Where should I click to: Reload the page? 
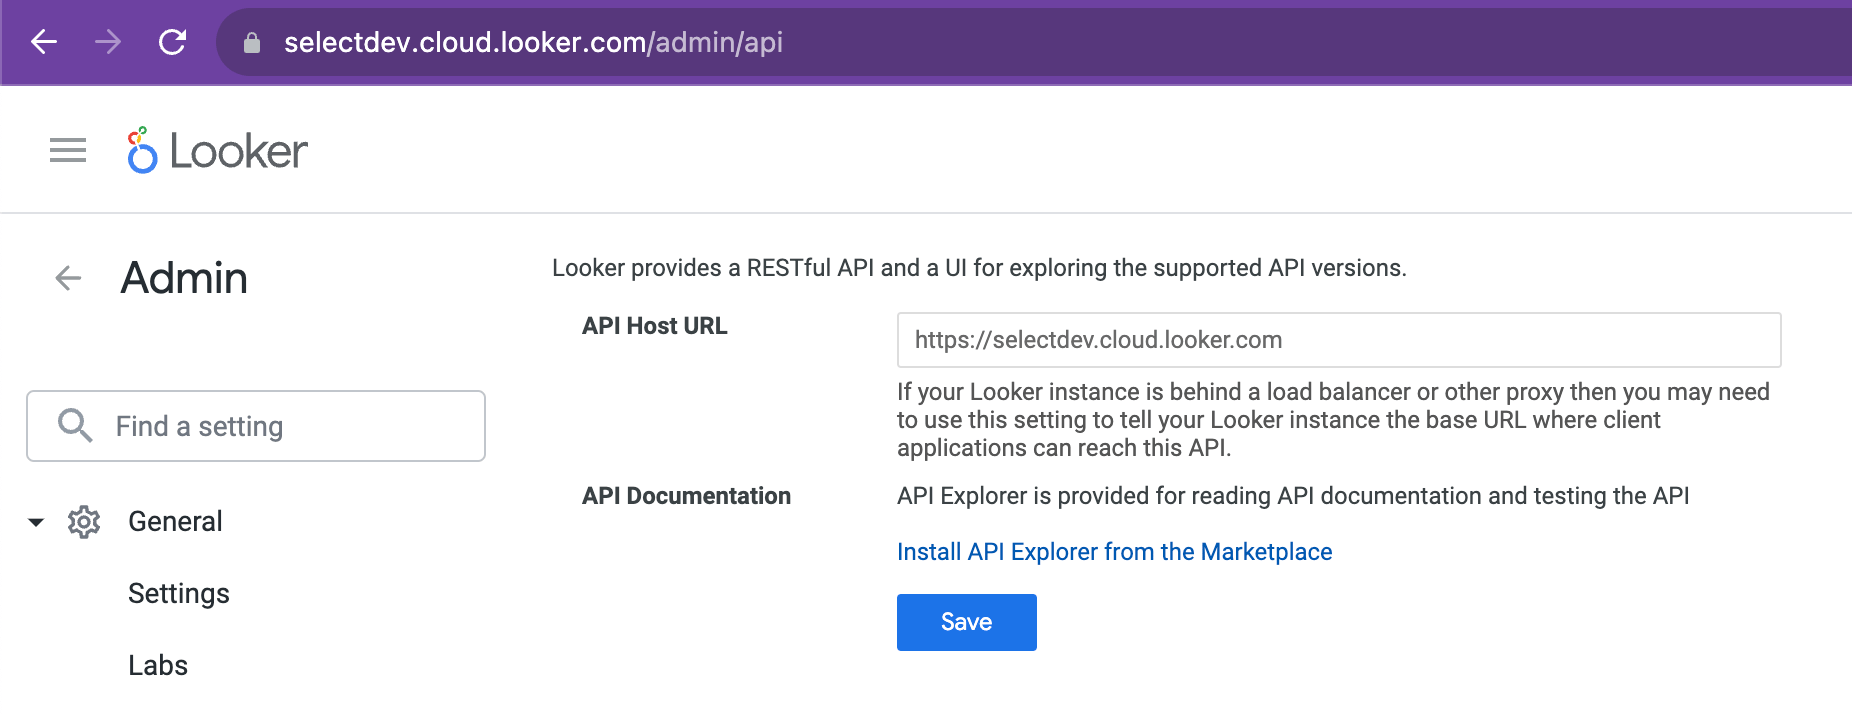click(173, 42)
